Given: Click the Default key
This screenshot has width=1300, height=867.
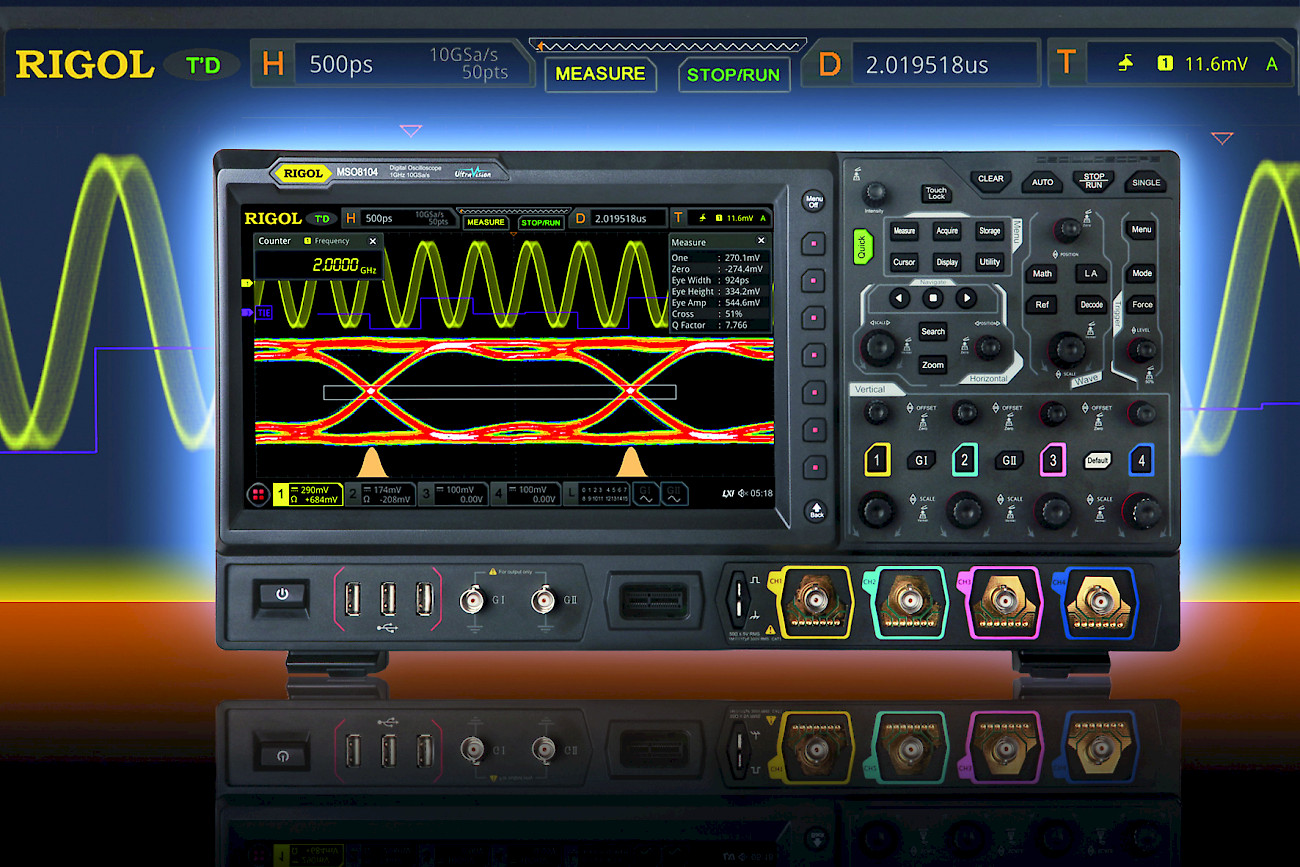Looking at the screenshot, I should (1097, 461).
